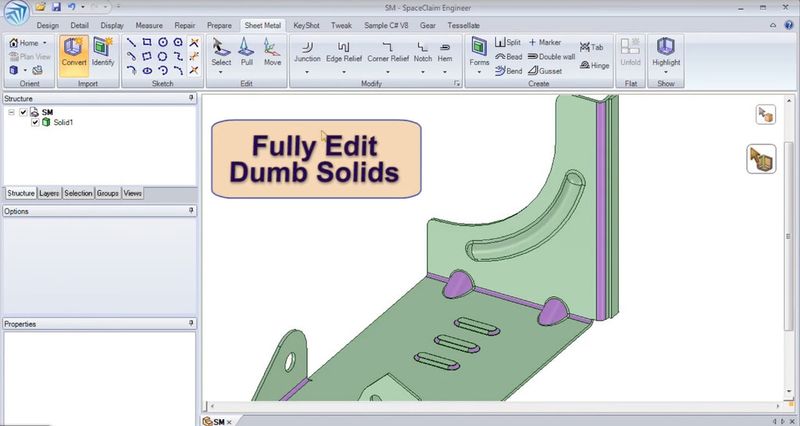Pin or unpin the Properties panel

[191, 323]
